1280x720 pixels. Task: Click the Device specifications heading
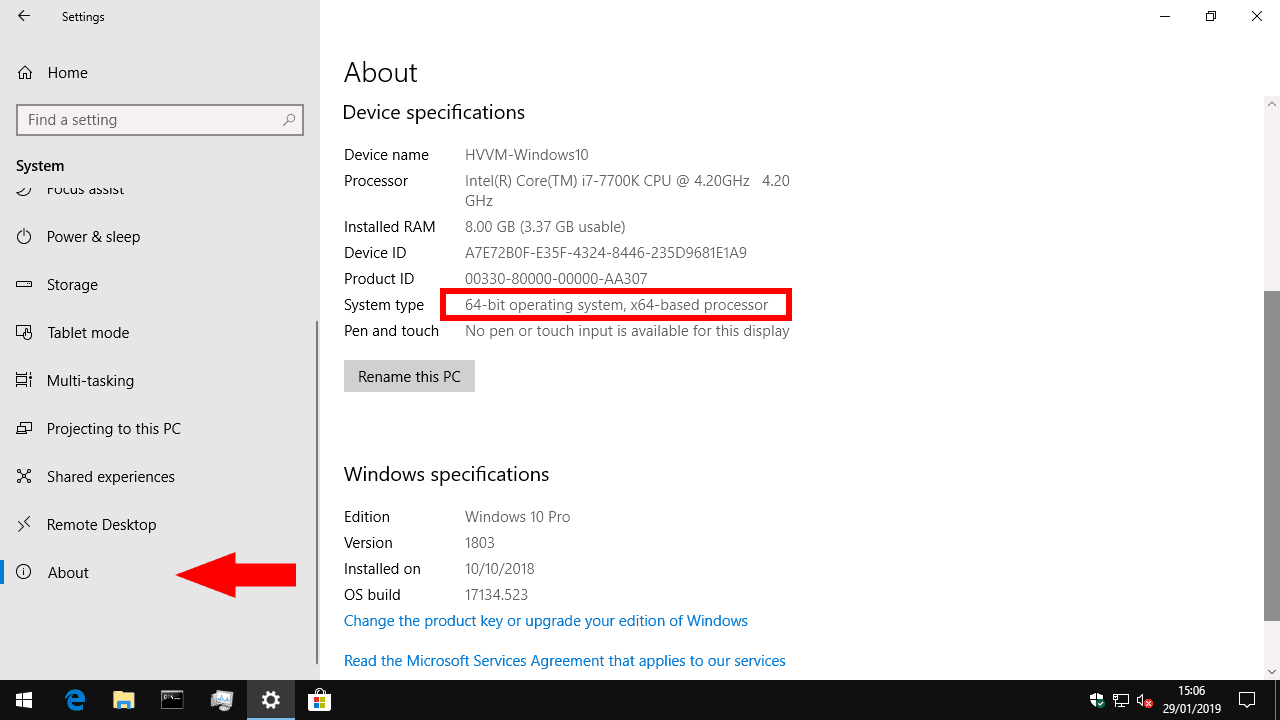pos(433,112)
